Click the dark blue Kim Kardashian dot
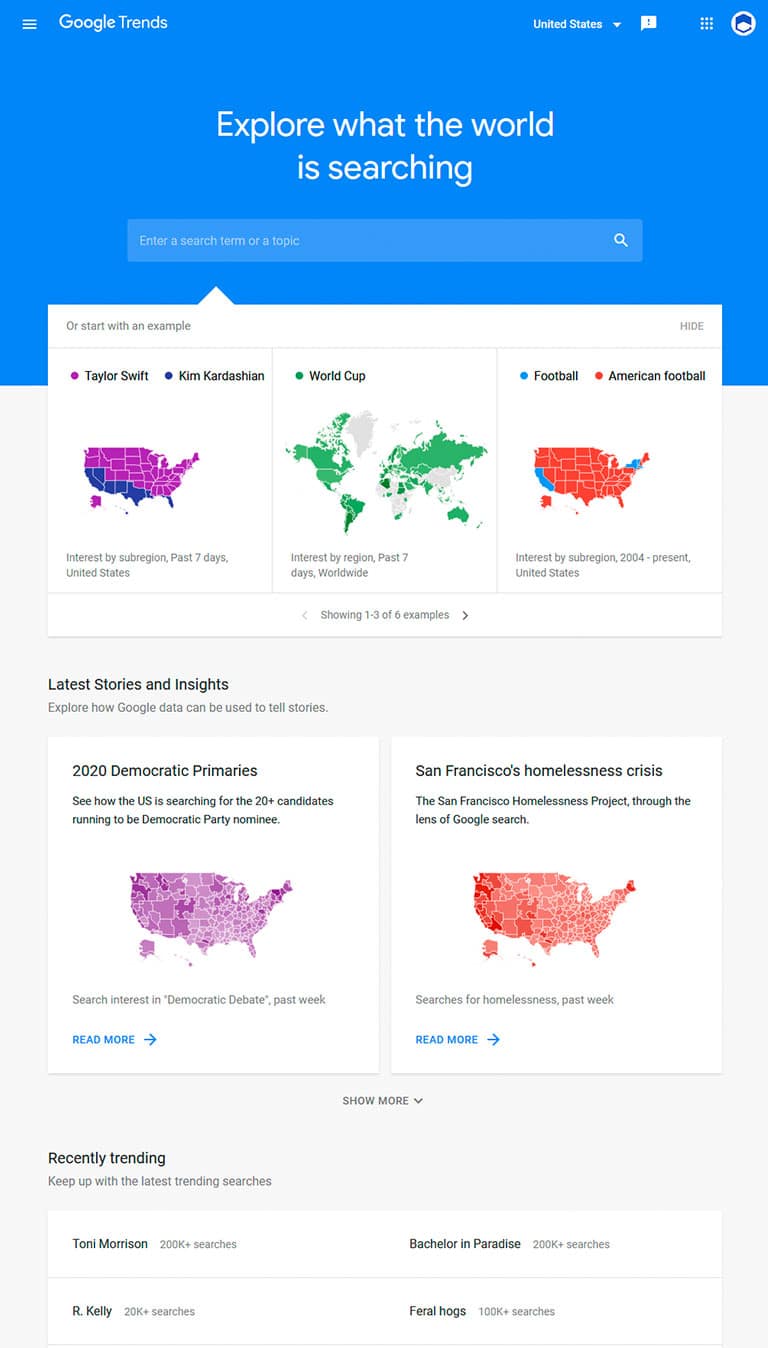The height and width of the screenshot is (1348, 768). 168,376
